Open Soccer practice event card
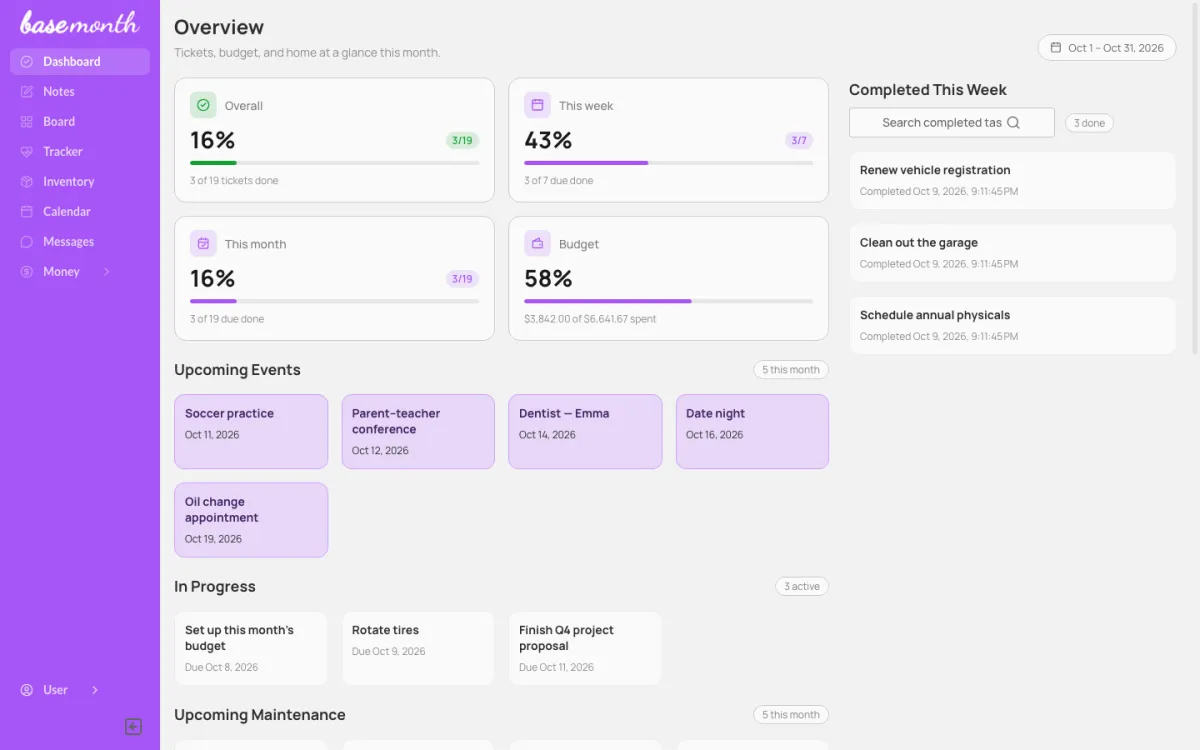 pyautogui.click(x=251, y=431)
